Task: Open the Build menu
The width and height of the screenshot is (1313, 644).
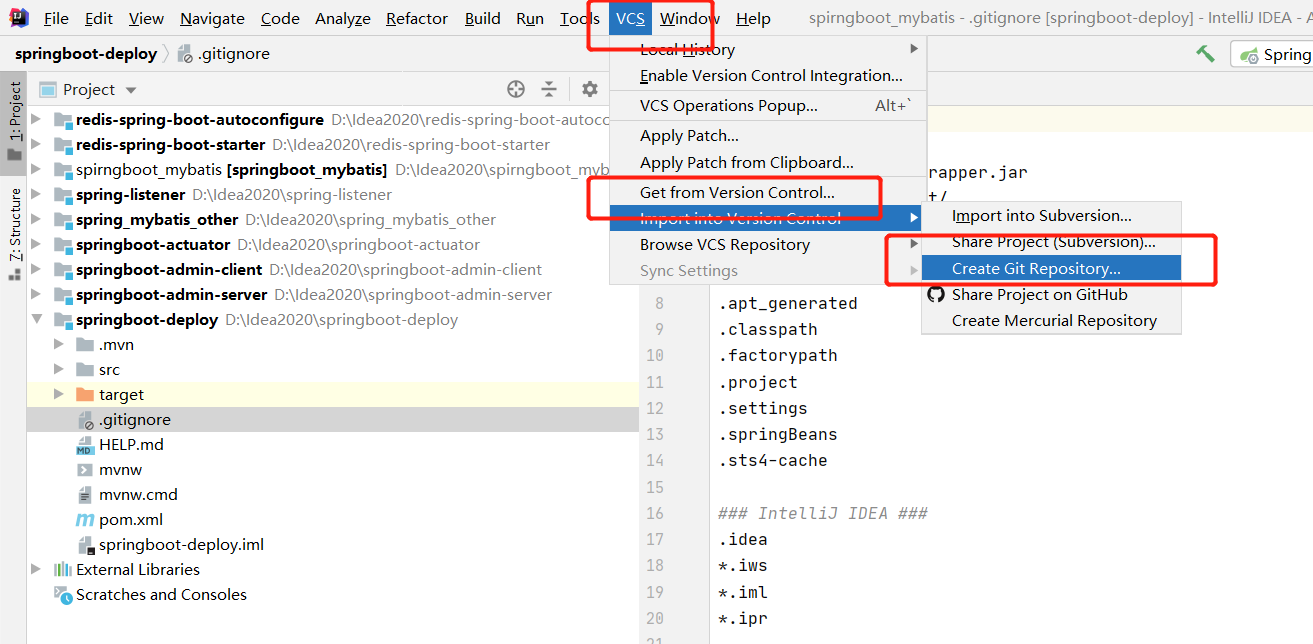Action: [483, 18]
